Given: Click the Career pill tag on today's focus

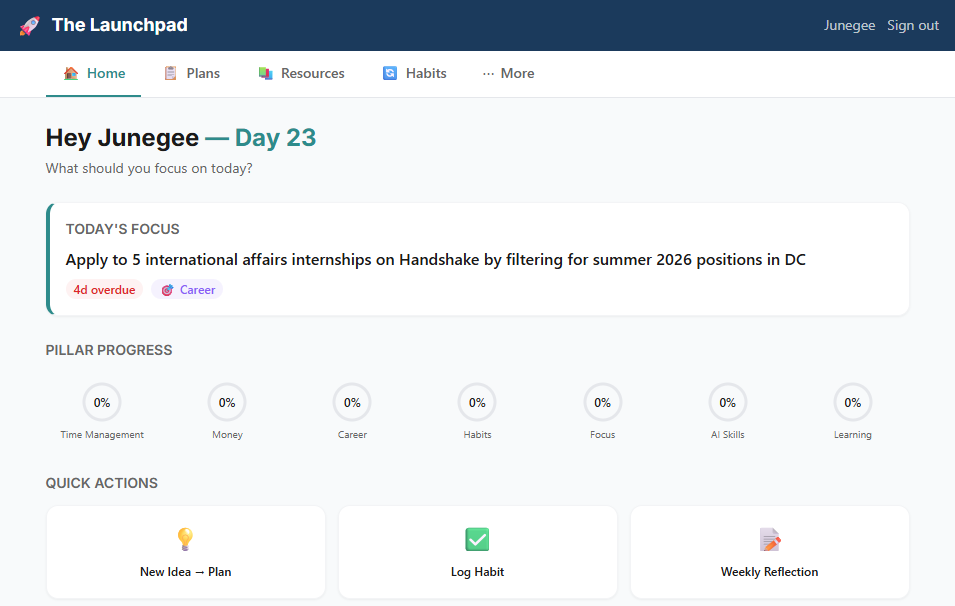Looking at the screenshot, I should 186,289.
